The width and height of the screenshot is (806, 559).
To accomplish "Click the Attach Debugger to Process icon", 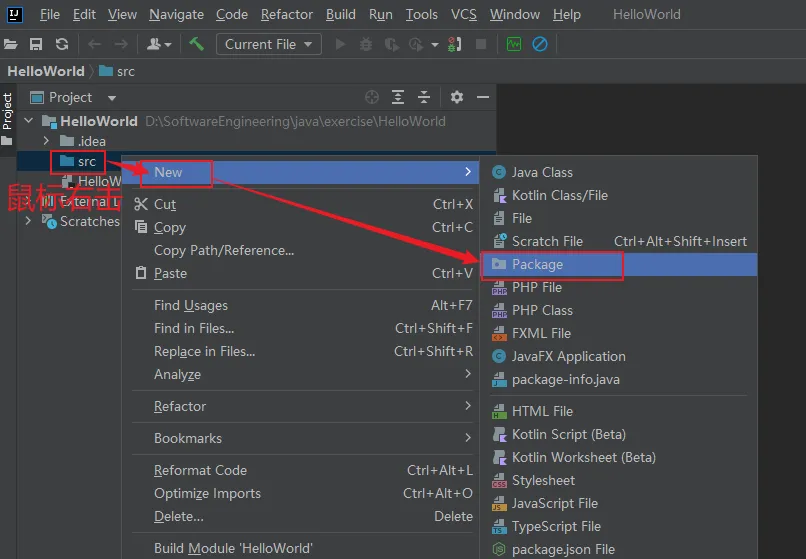I will click(454, 44).
